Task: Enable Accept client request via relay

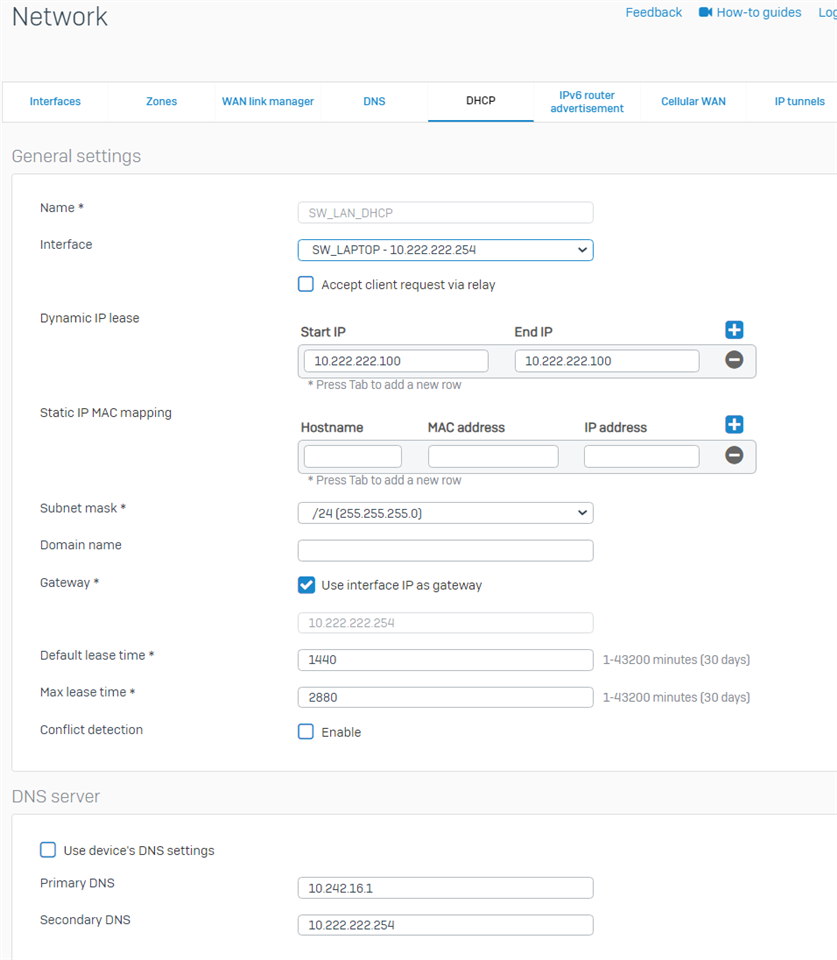Action: coord(306,284)
